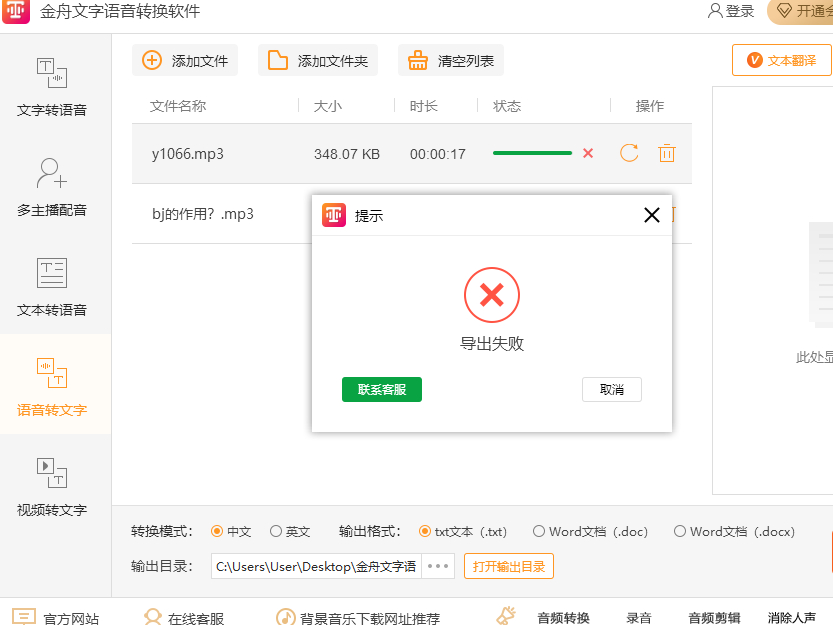Click the 大小 column header
The image size is (833, 625).
point(328,106)
